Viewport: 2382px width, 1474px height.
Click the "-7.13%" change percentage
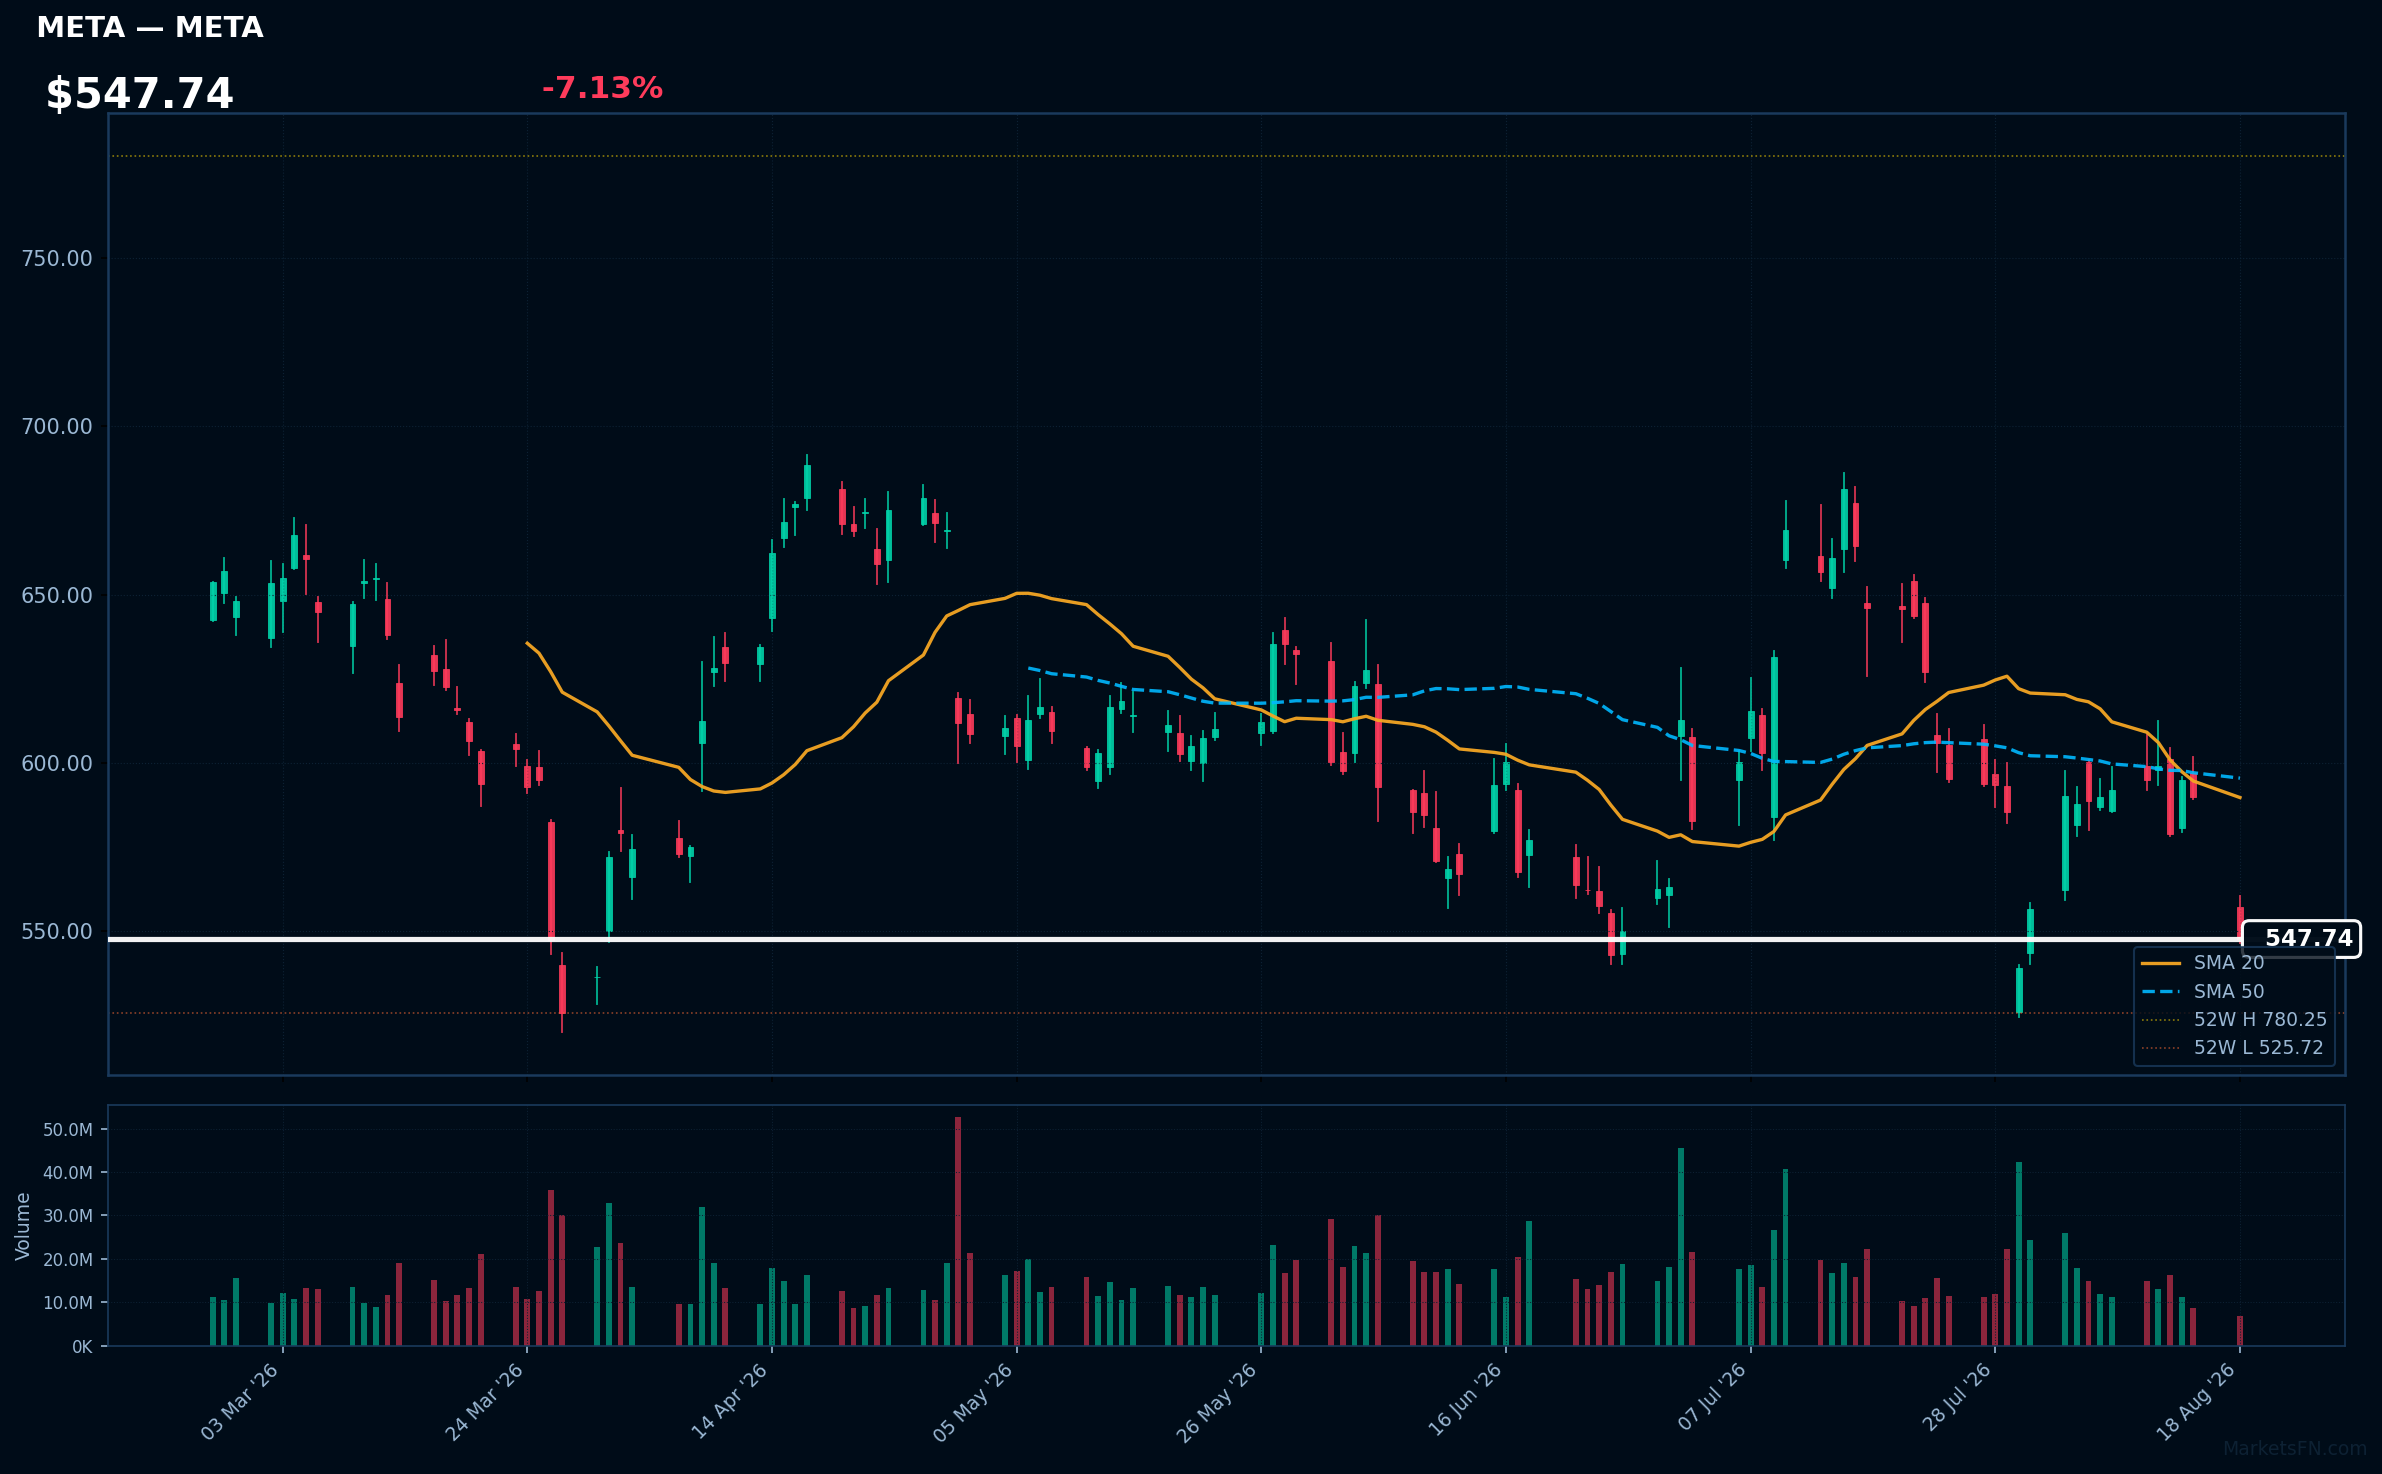(x=602, y=88)
